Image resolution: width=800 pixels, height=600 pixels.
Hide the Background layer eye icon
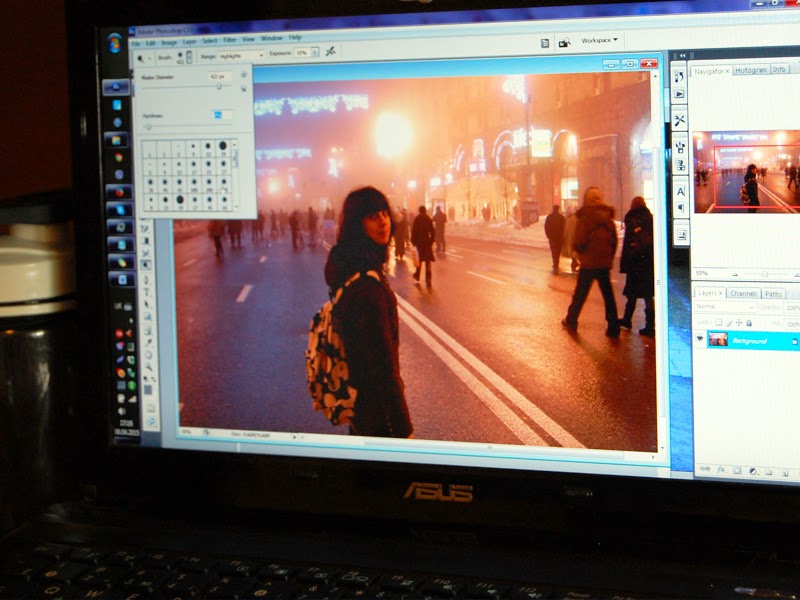tap(699, 339)
